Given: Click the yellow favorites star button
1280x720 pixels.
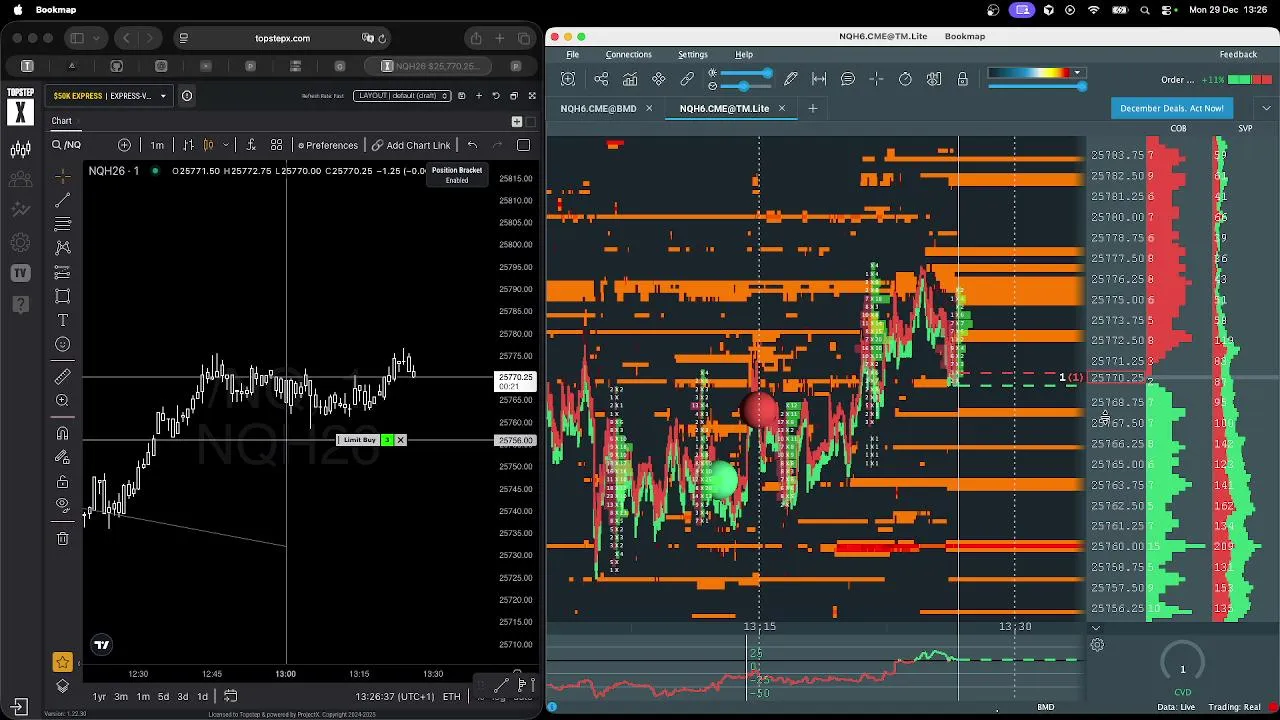Looking at the screenshot, I should [62, 662].
